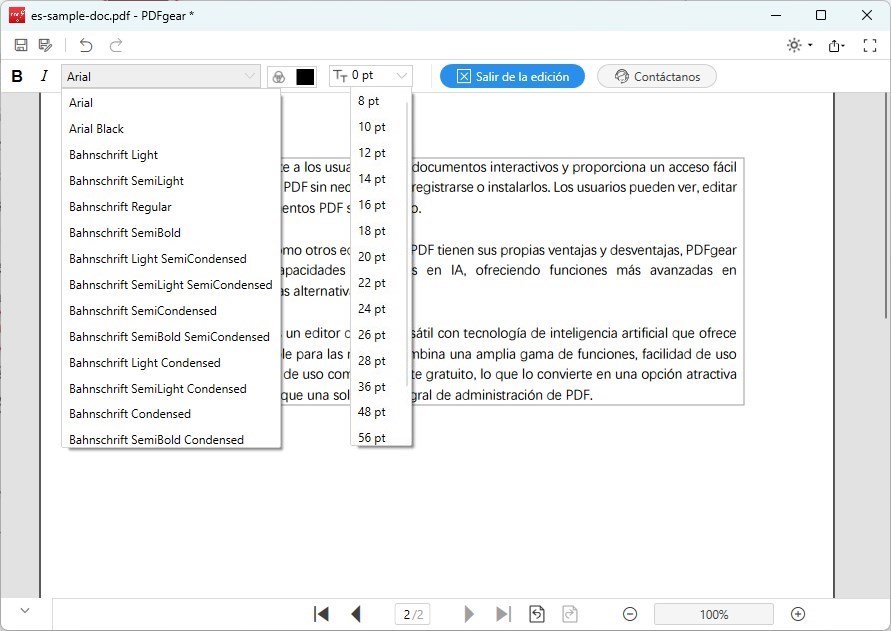This screenshot has height=631, width=891.
Task: Zoom in with the plus icon
Action: click(798, 614)
